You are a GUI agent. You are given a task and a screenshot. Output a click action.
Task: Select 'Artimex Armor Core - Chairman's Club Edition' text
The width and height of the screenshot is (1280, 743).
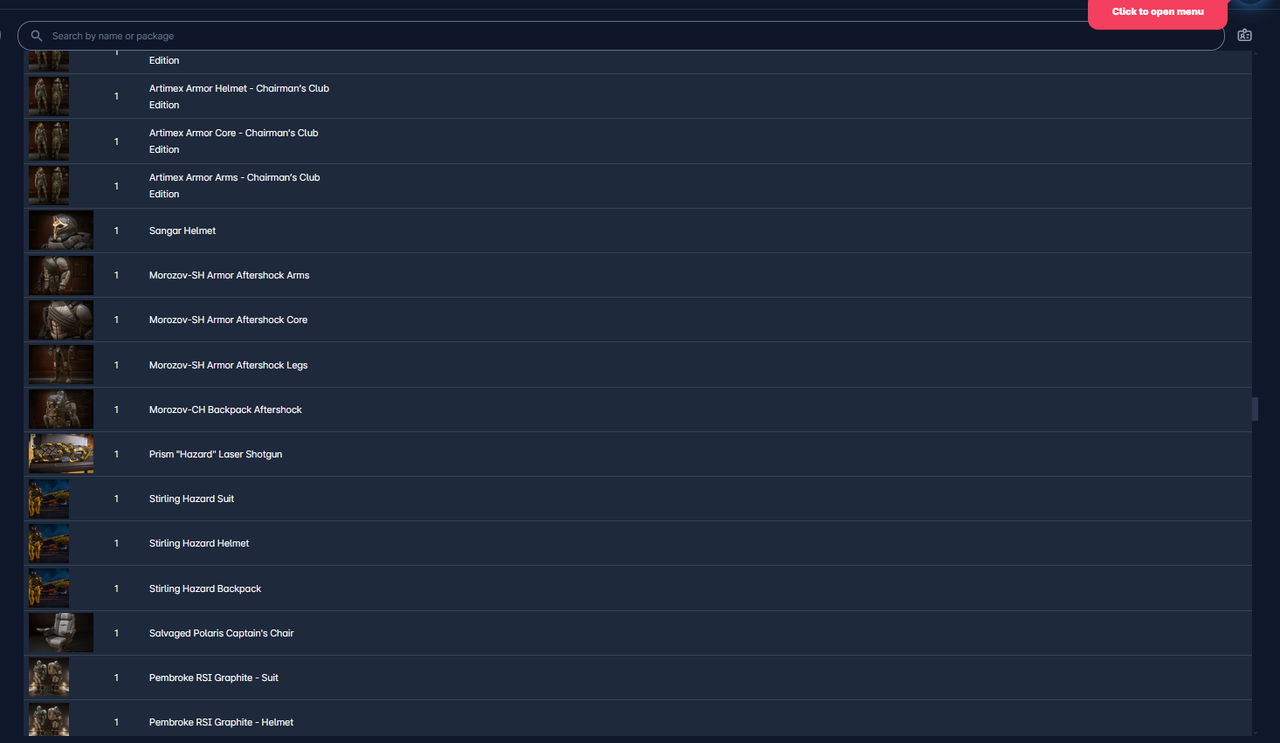[x=234, y=141]
